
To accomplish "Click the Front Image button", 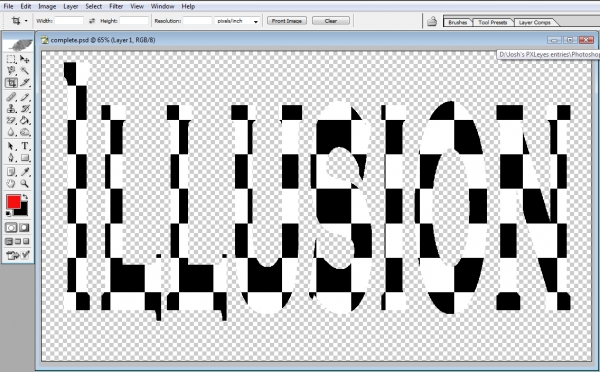I will tap(287, 21).
